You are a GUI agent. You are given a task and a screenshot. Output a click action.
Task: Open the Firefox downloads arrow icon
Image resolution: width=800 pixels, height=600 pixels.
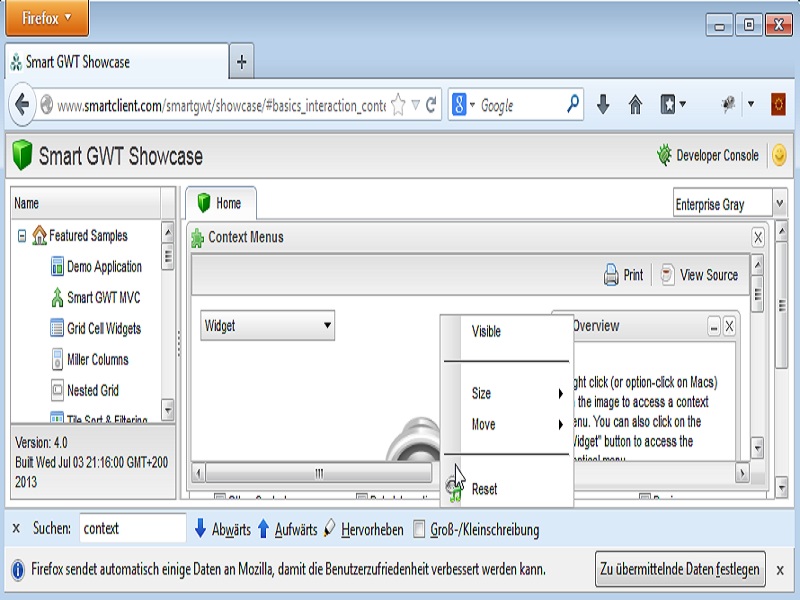603,105
